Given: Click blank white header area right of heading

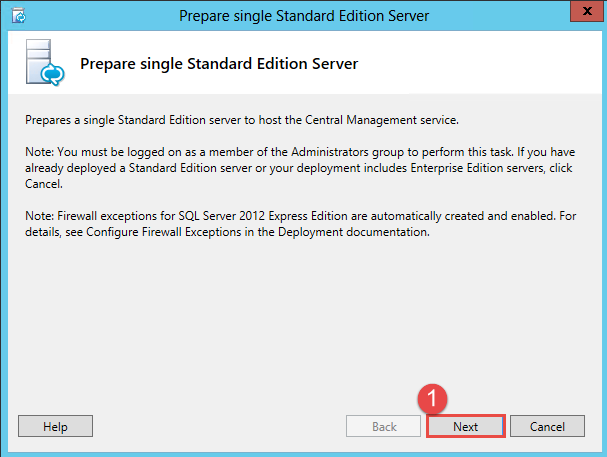Looking at the screenshot, I should click(480, 64).
